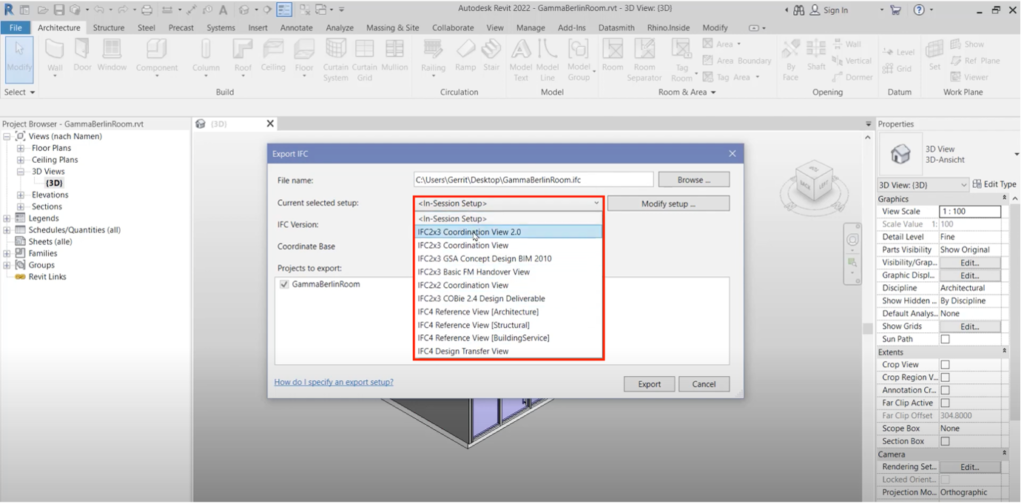
Task: Select the Curtain Grid tool
Action: [x=364, y=59]
